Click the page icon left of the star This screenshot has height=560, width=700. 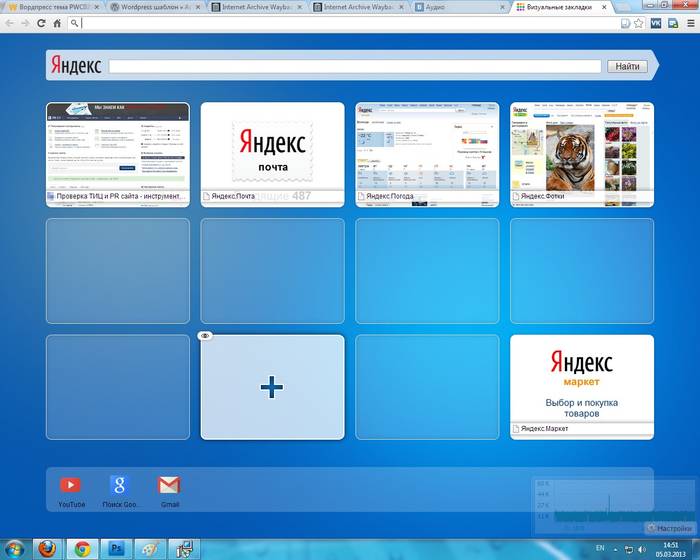[625, 23]
